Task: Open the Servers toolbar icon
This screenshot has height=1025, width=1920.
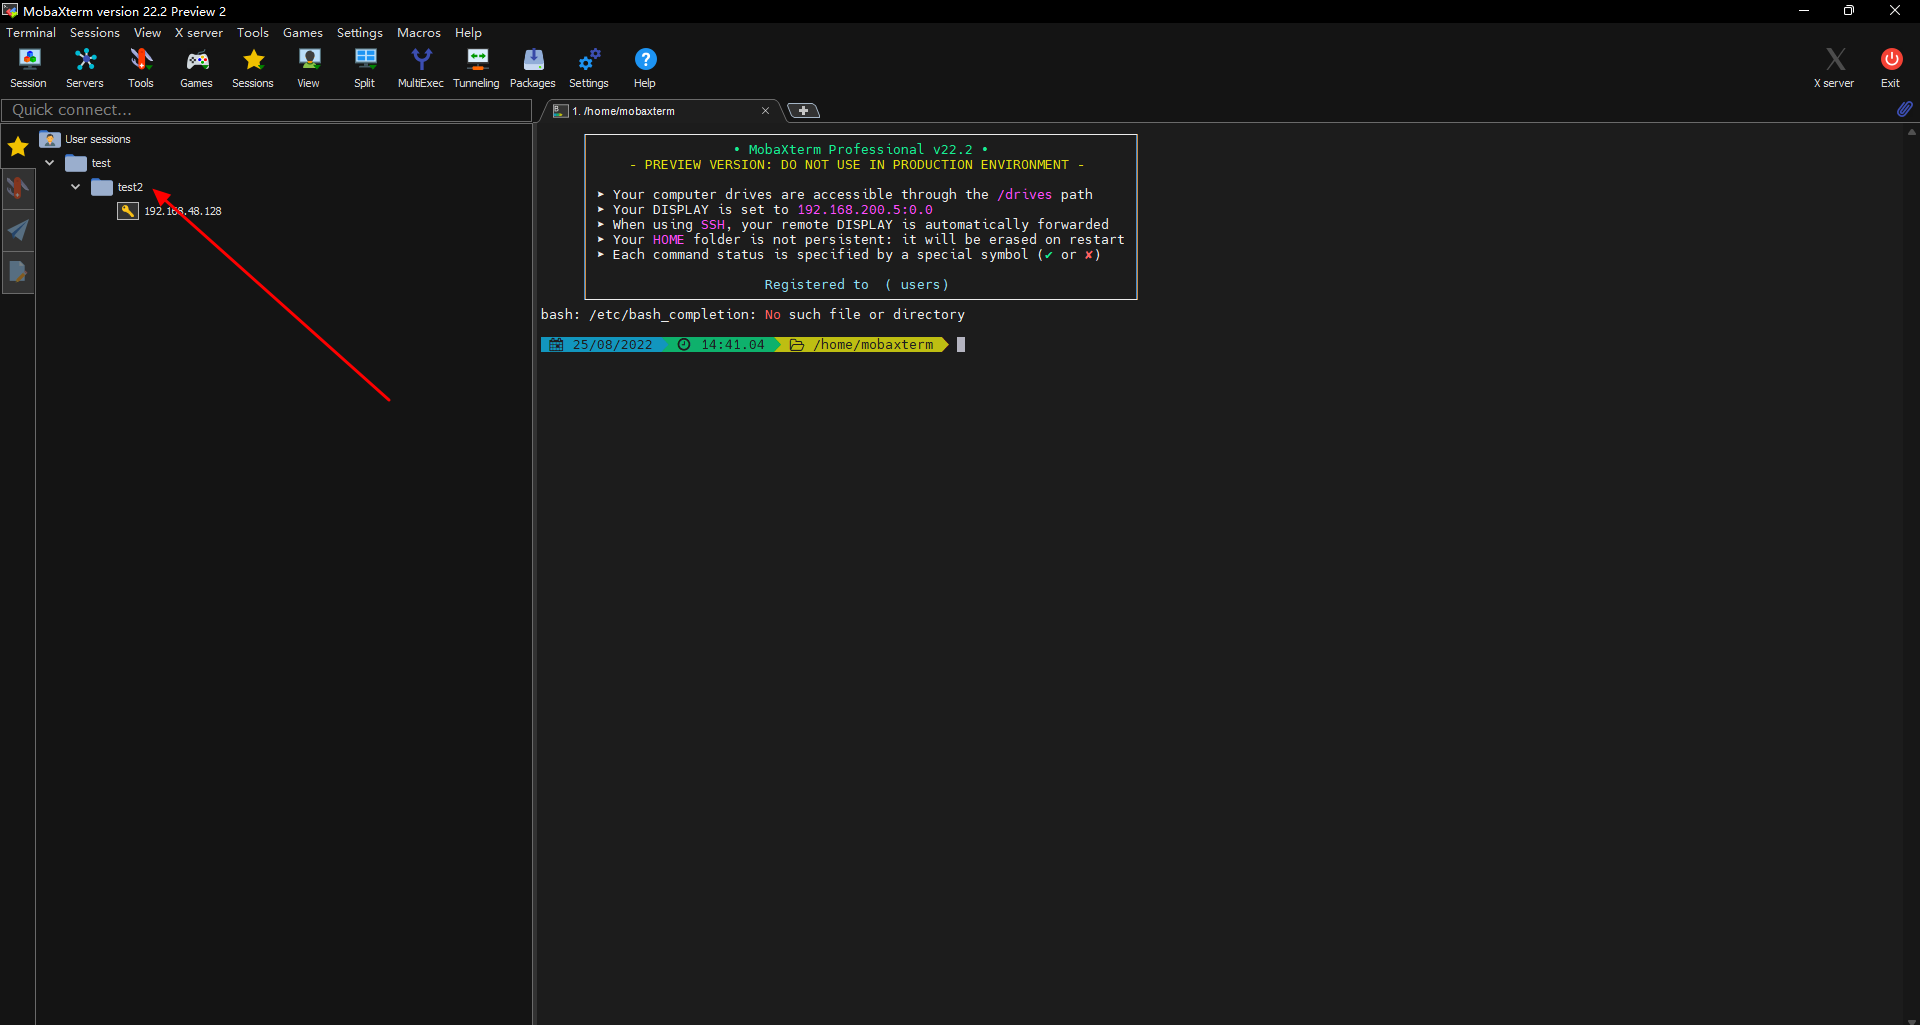Action: pyautogui.click(x=85, y=67)
